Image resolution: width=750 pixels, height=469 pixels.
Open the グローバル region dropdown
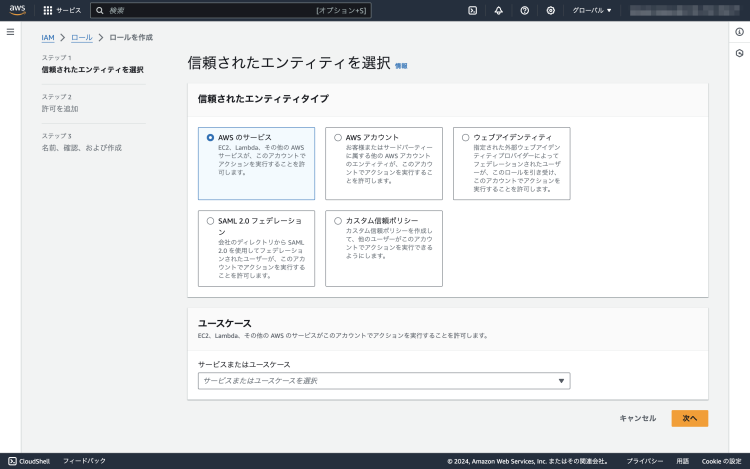592,11
